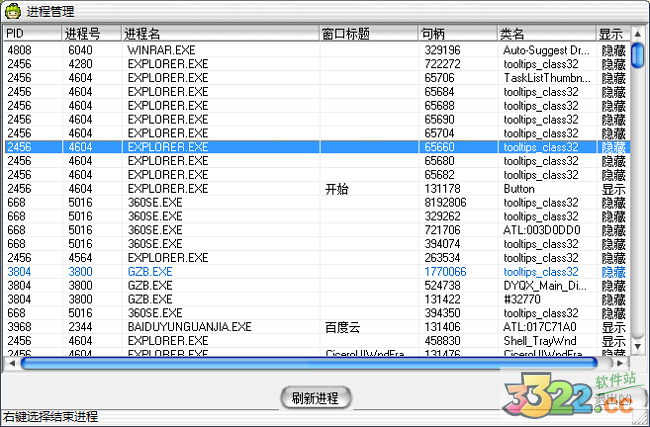Click the horizontal scrollbar right arrow
This screenshot has width=650, height=427.
click(620, 364)
